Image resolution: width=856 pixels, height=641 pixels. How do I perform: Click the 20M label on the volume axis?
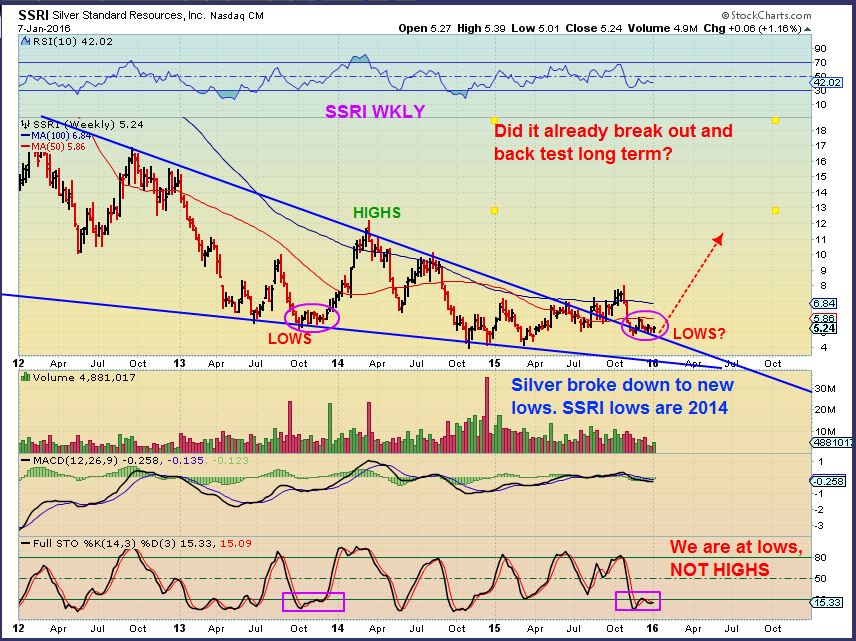click(825, 409)
